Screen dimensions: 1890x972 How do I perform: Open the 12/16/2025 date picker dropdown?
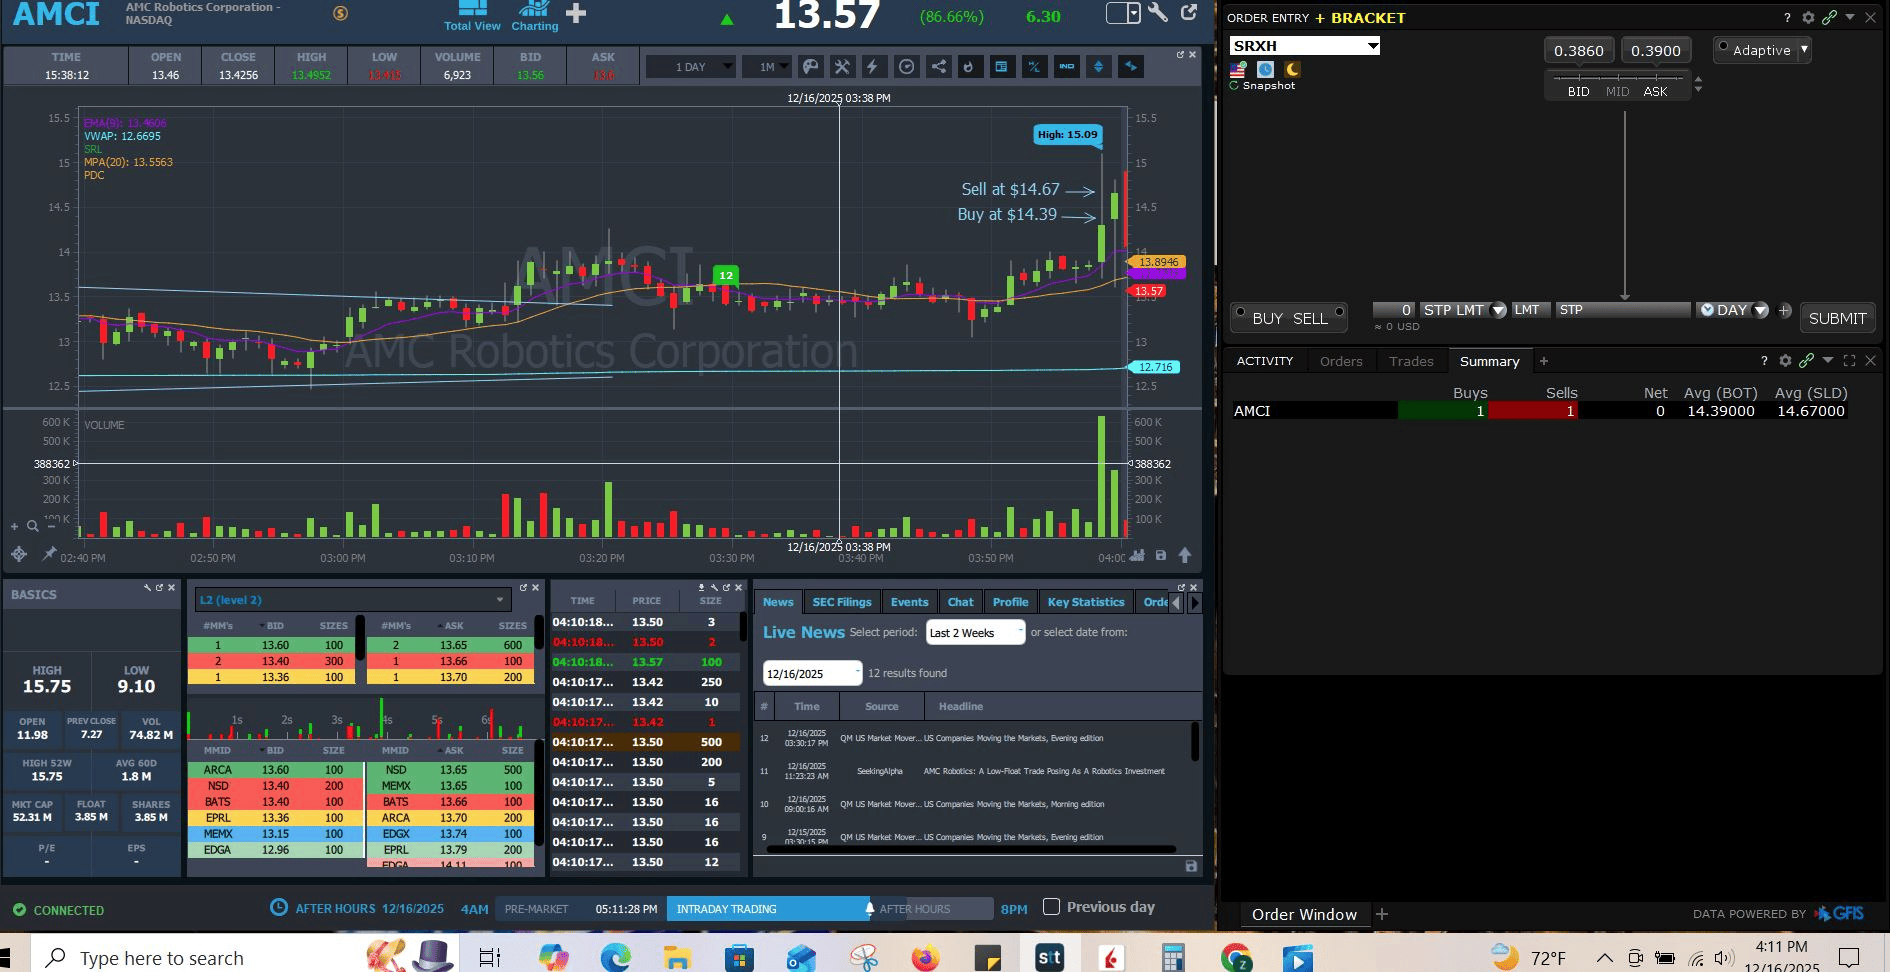click(812, 674)
